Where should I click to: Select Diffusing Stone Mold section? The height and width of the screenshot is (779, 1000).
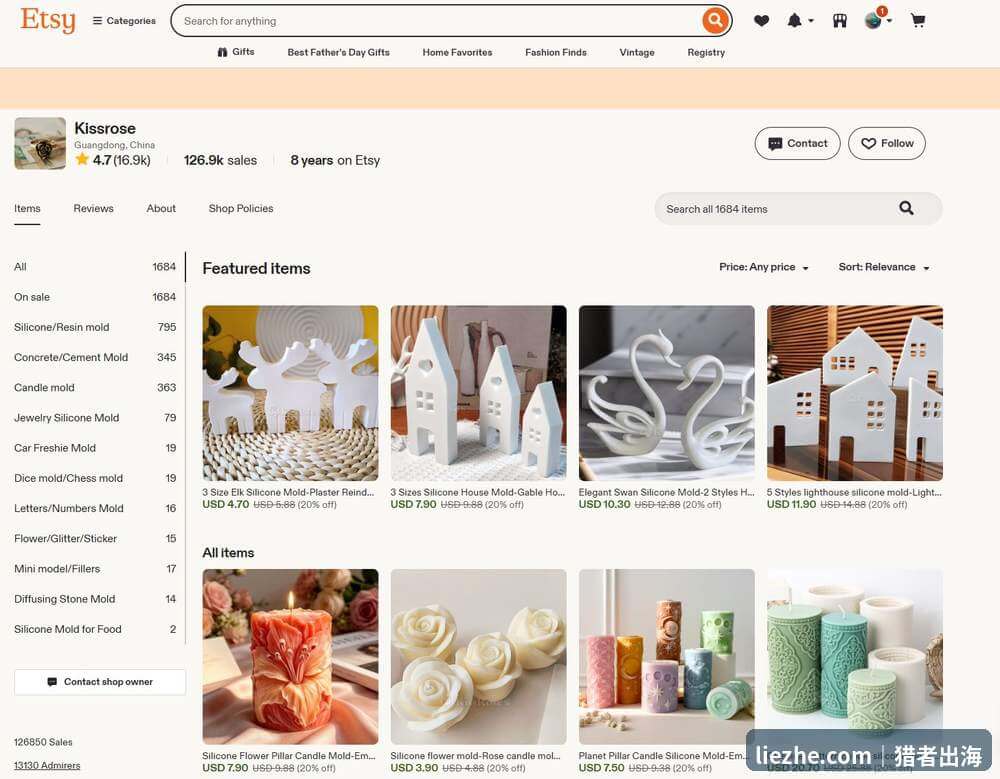(95, 599)
